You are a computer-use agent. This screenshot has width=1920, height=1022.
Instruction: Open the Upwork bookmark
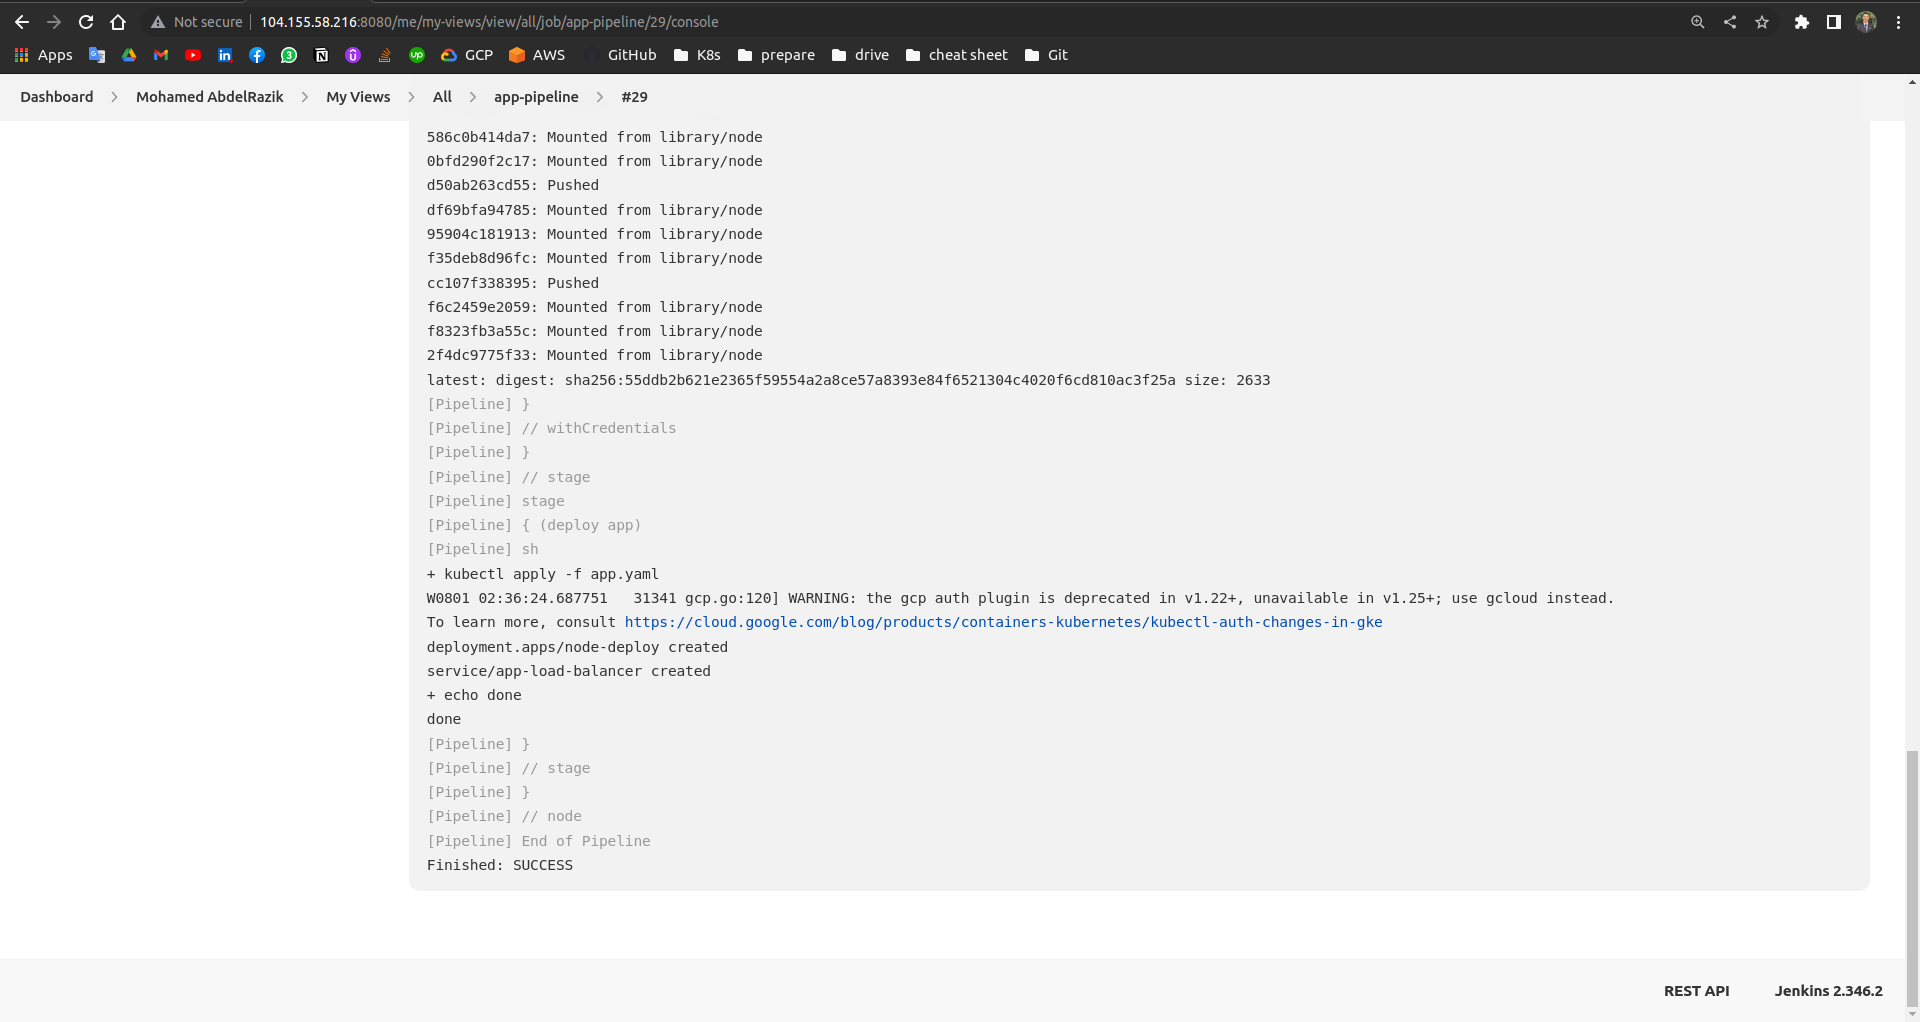[x=417, y=55]
